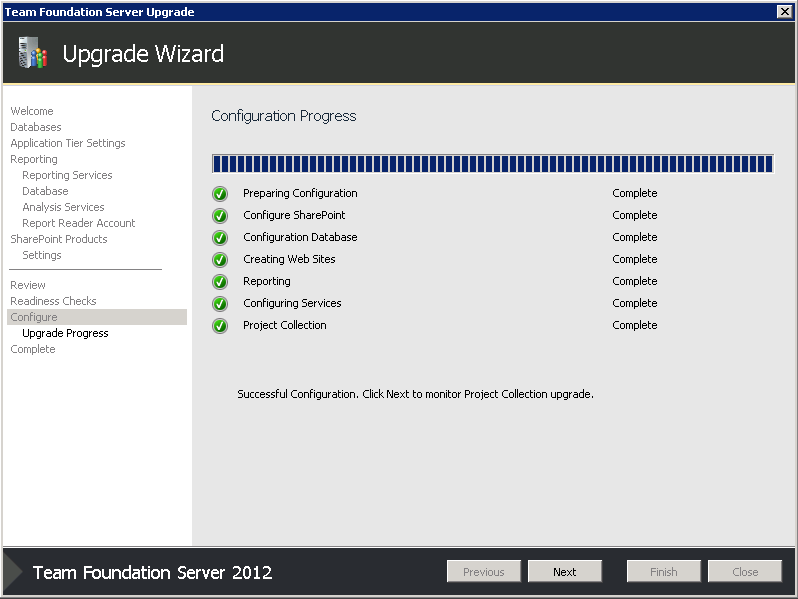This screenshot has width=798, height=599.
Task: Open Settings under SharePoint Products
Action: click(x=42, y=255)
